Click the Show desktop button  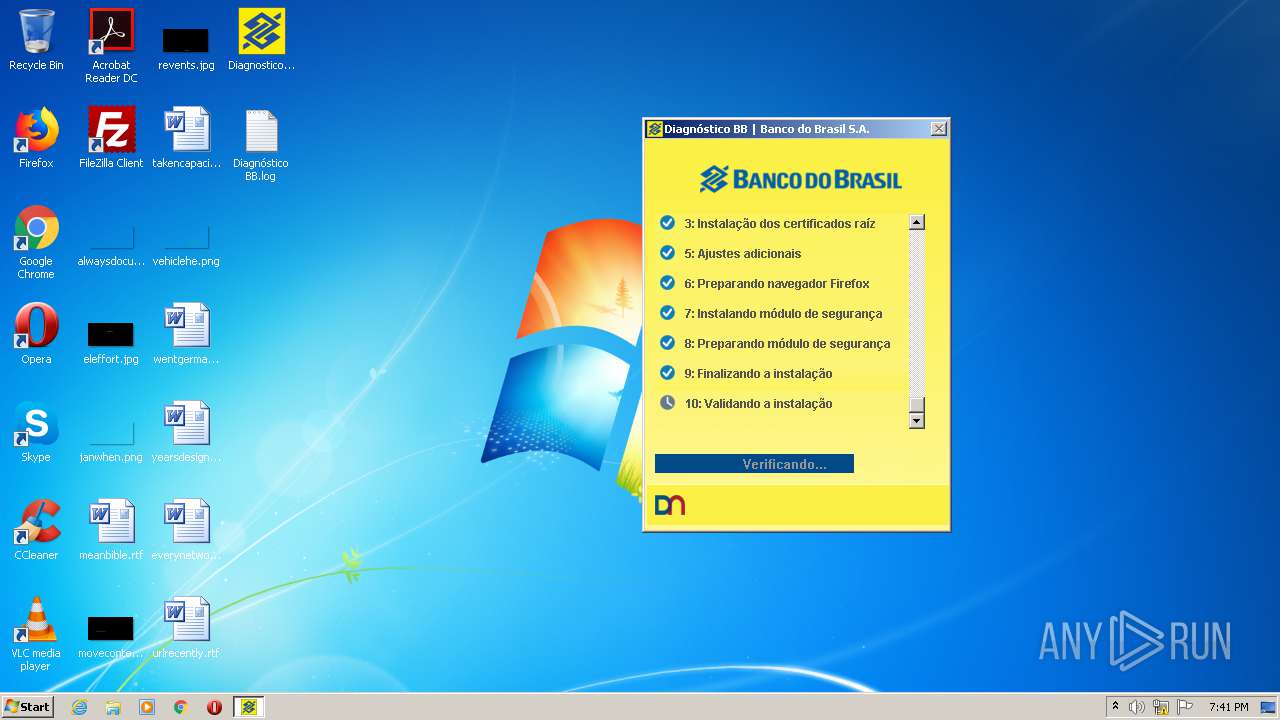coord(1269,707)
